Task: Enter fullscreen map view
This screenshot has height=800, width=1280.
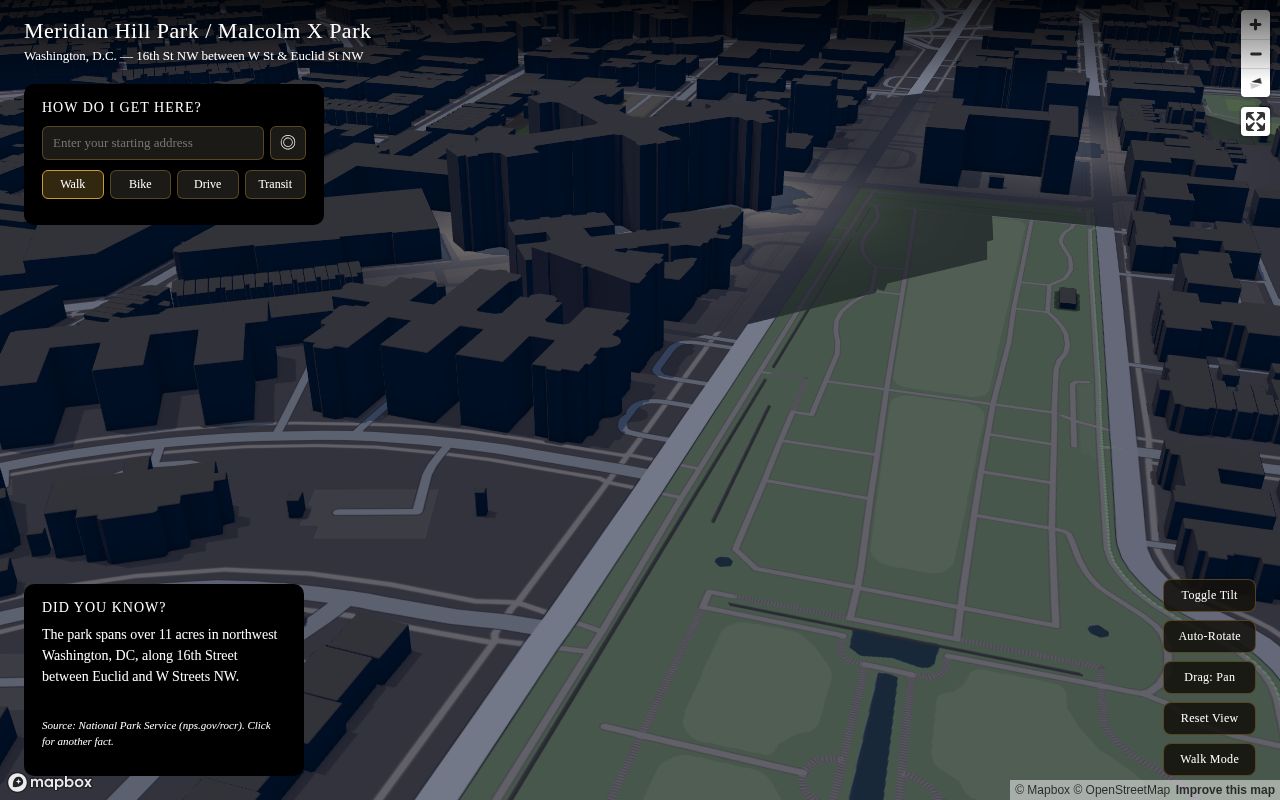Action: (1255, 122)
